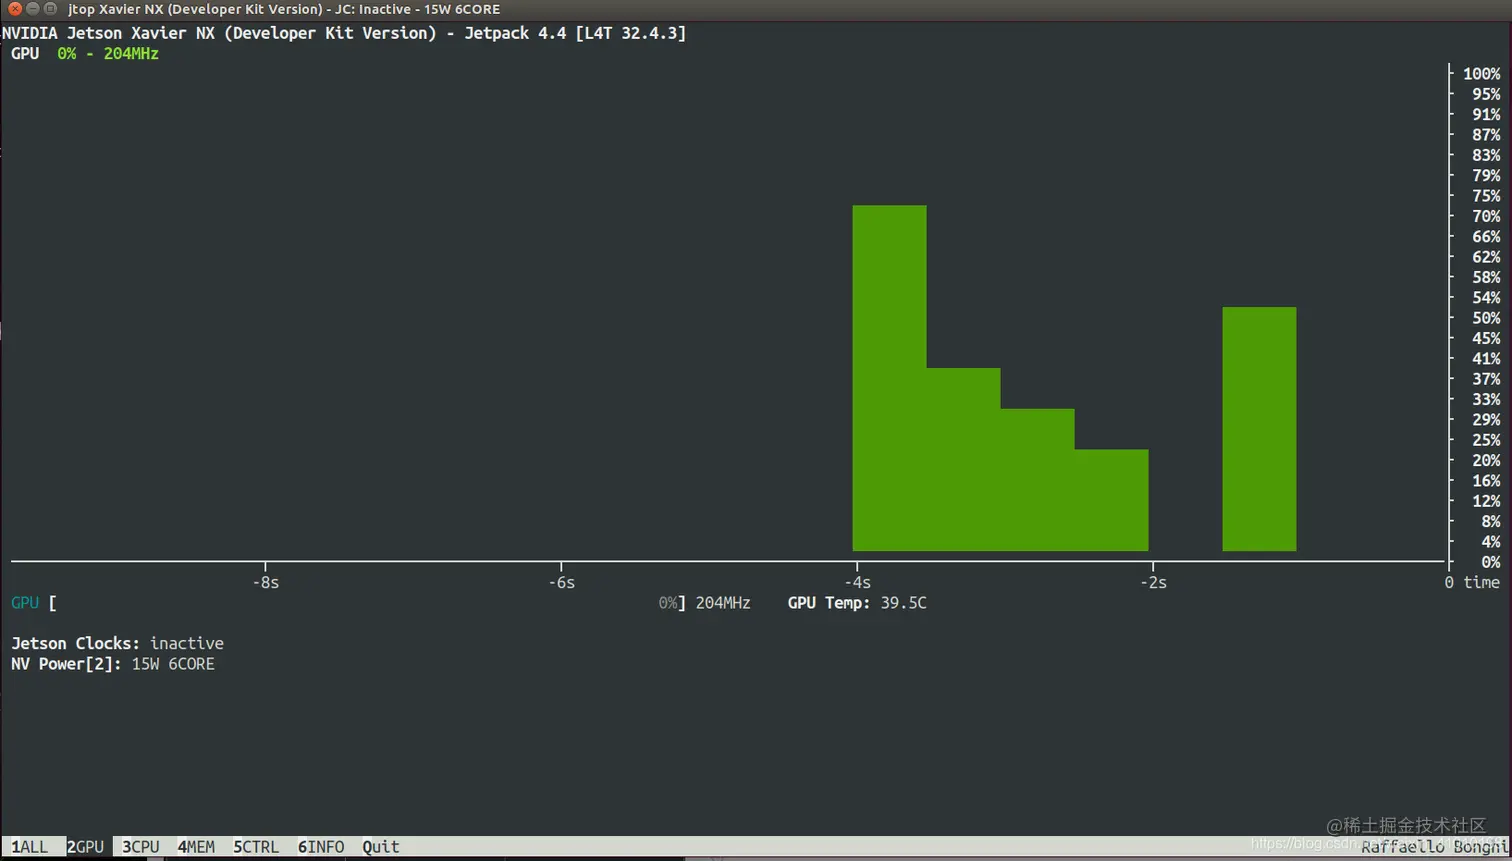Open the 3CPU tab
1512x861 pixels.
[x=141, y=847]
